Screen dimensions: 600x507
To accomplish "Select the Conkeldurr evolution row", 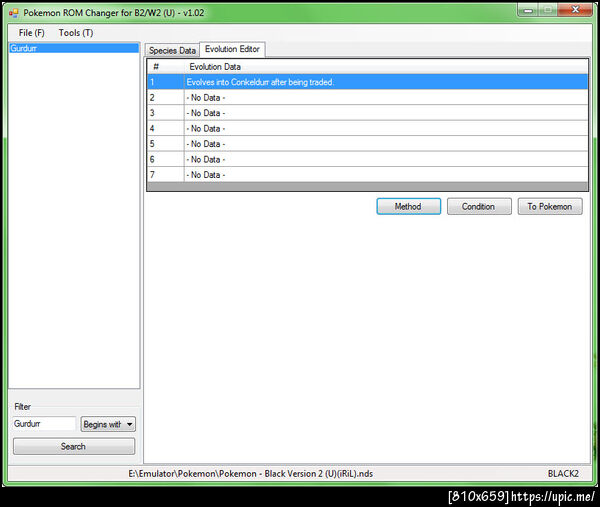I will [368, 82].
